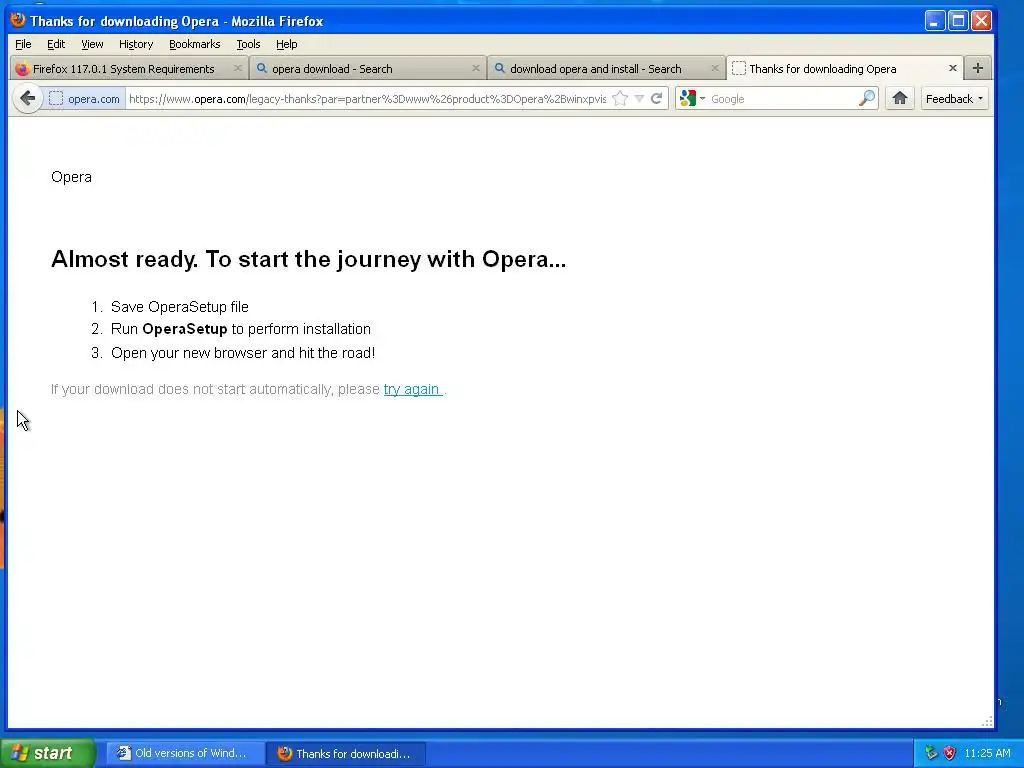
Task: Open the View menu
Action: click(x=92, y=44)
